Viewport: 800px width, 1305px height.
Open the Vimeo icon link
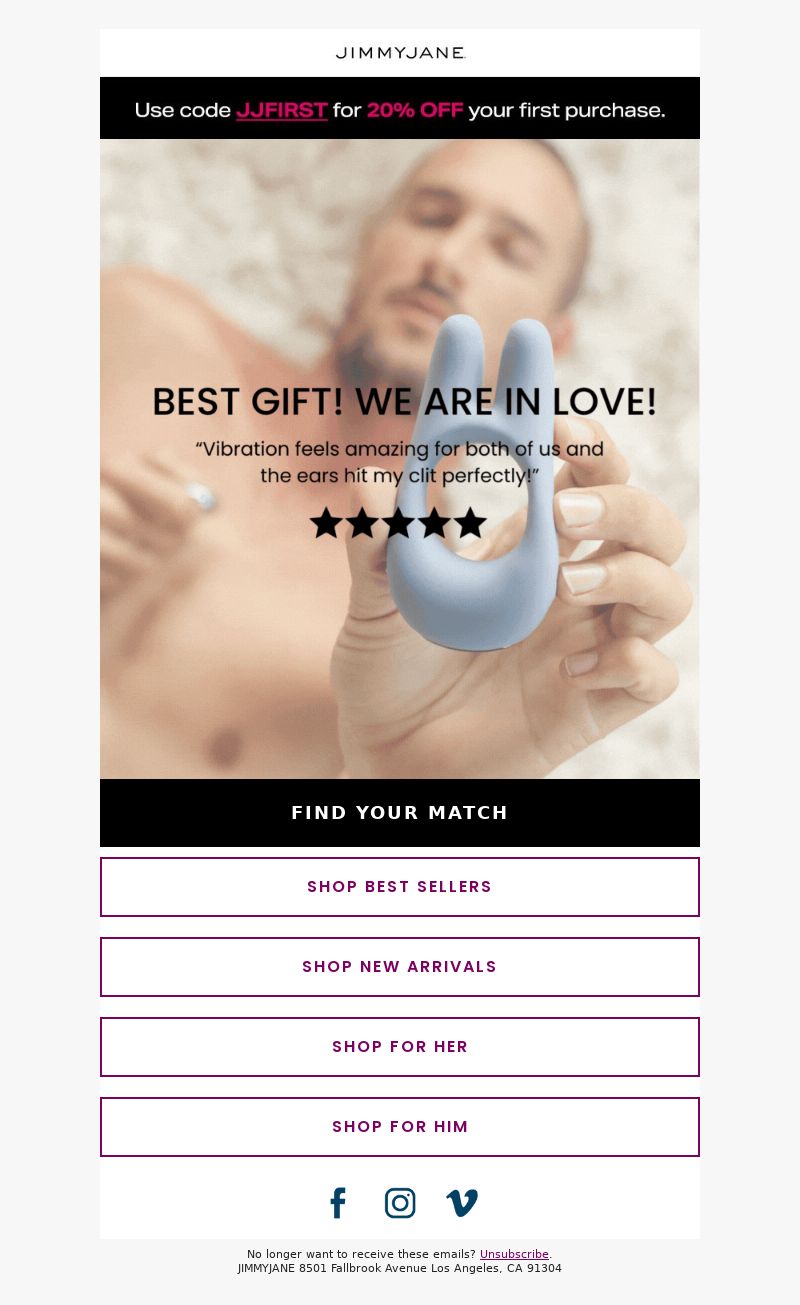[462, 1203]
